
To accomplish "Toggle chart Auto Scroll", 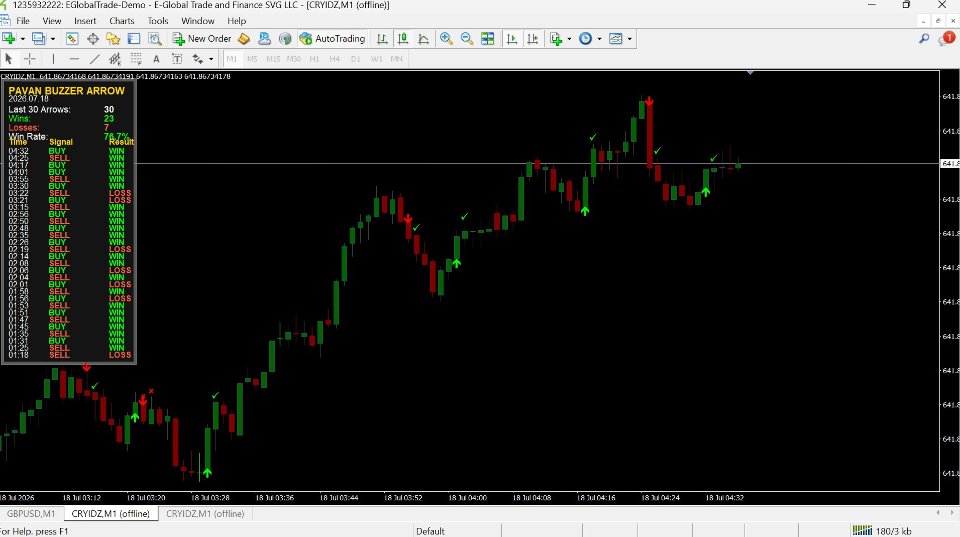I will tap(512, 39).
